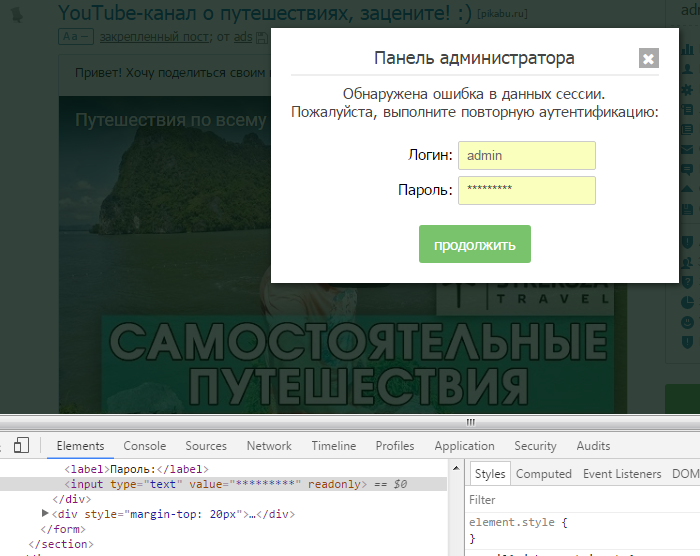Toggle device toolbar icon in DevTools

pyautogui.click(x=21, y=446)
